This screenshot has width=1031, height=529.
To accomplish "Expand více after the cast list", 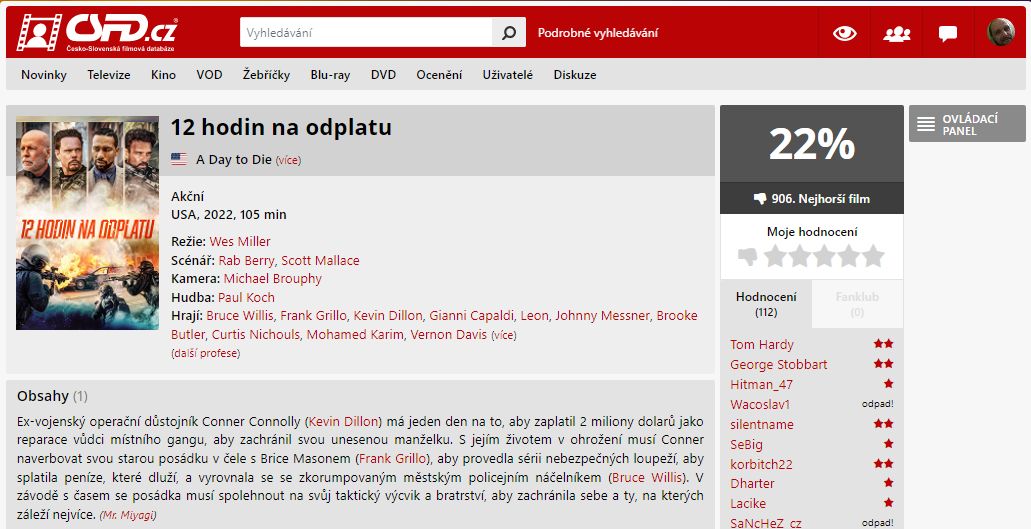I will pyautogui.click(x=504, y=335).
